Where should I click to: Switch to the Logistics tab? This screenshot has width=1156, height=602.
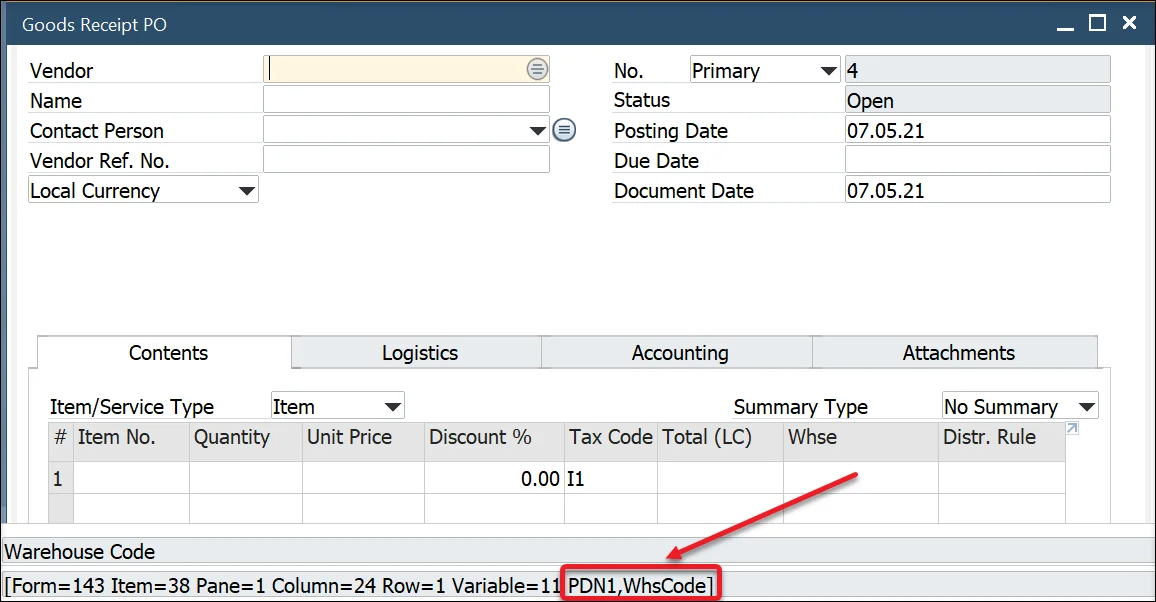pyautogui.click(x=419, y=353)
